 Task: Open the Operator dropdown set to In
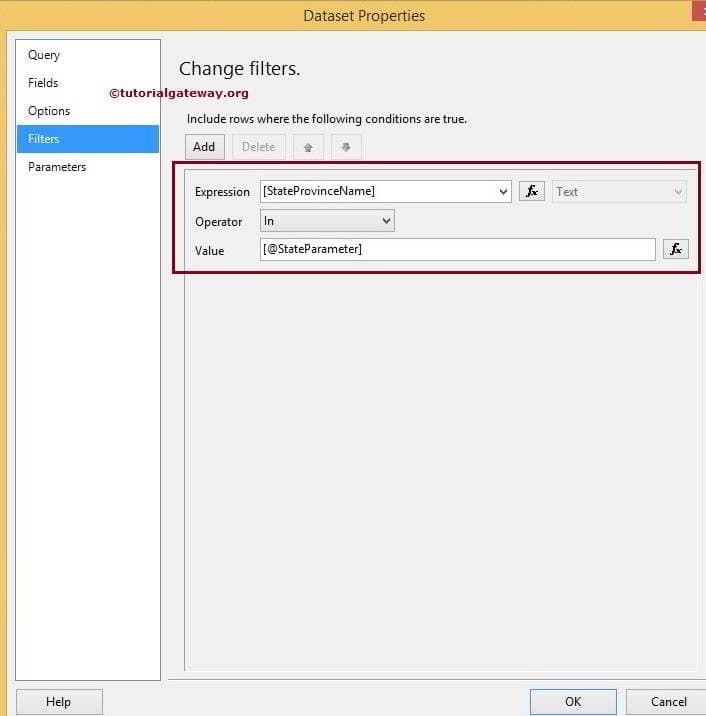[327, 221]
